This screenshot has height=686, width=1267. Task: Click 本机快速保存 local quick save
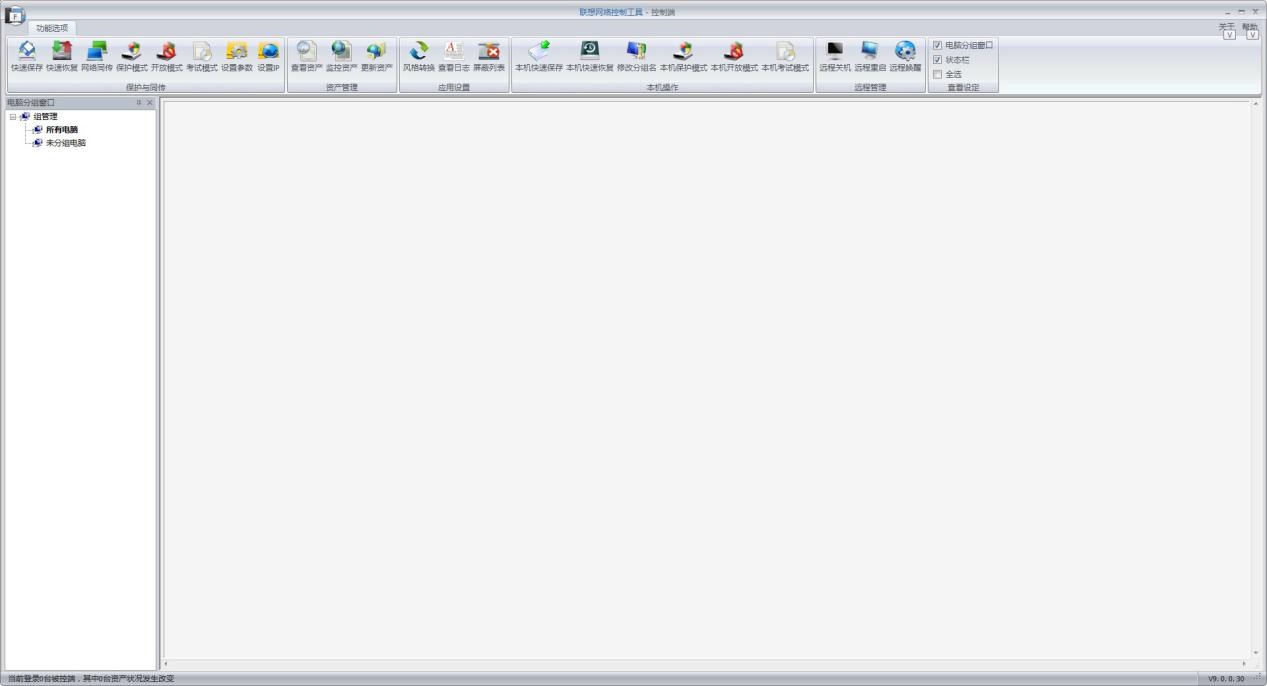coord(539,57)
